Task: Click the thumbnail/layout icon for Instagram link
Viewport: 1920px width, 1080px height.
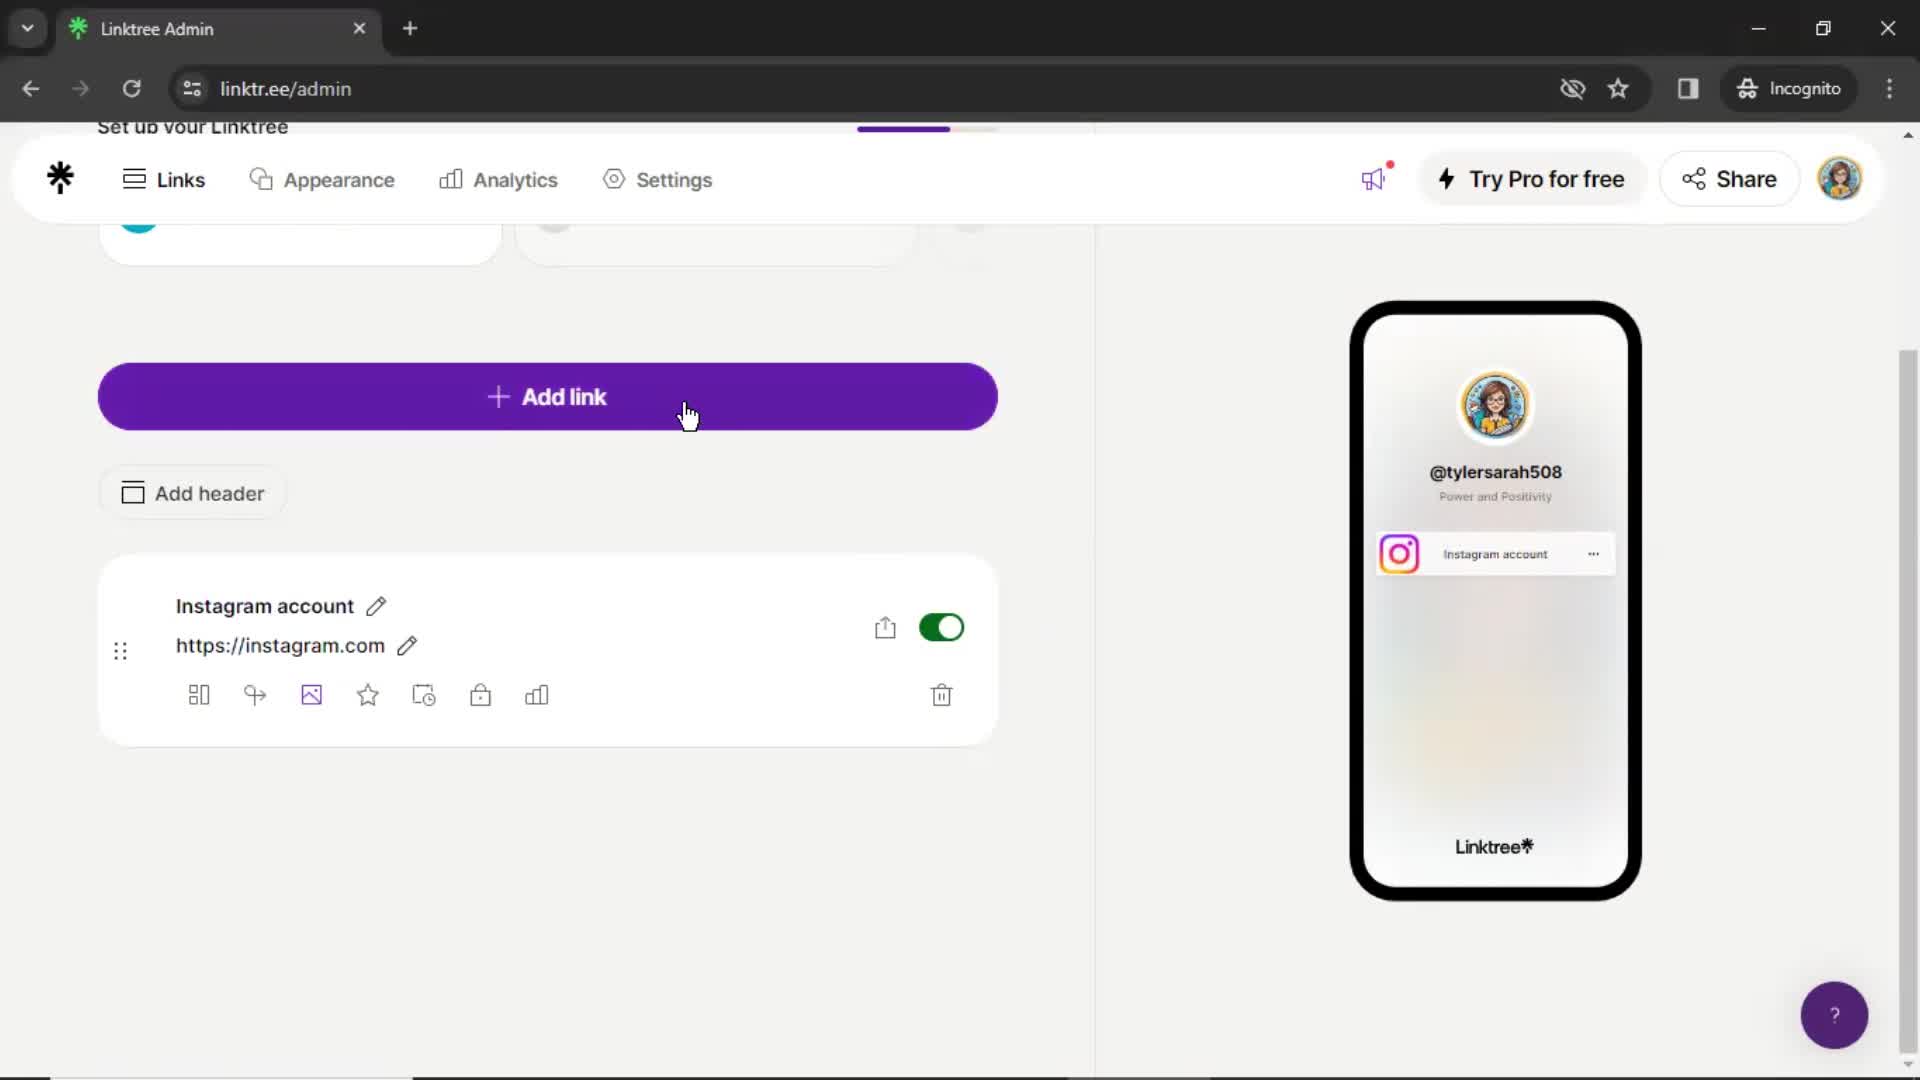Action: [199, 695]
